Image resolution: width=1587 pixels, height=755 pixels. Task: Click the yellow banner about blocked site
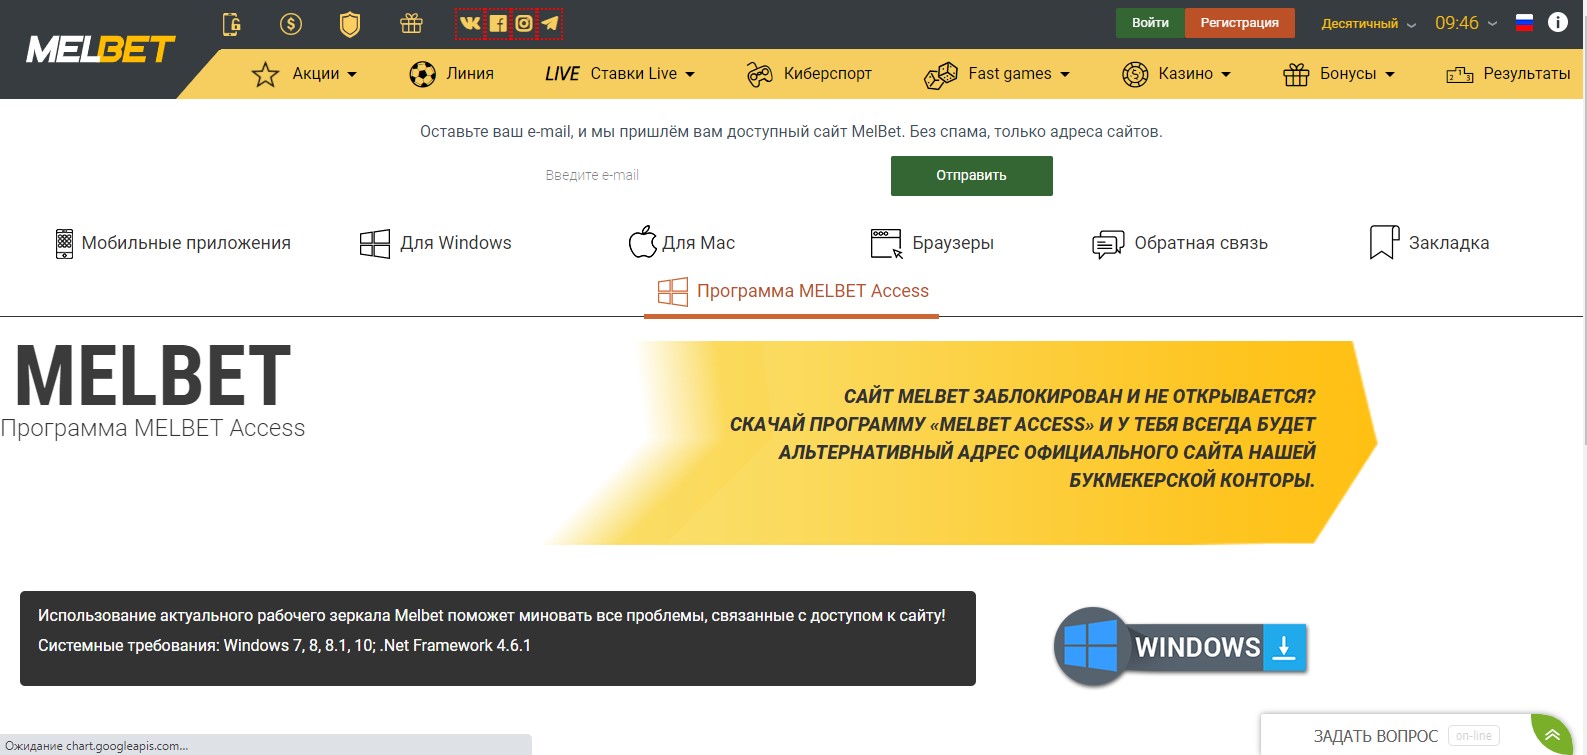click(960, 443)
